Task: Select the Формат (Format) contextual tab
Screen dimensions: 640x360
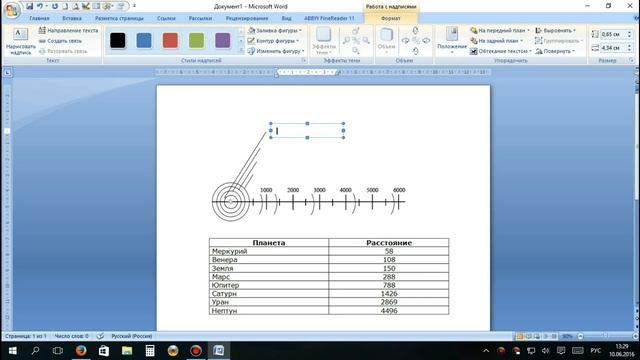Action: (391, 18)
